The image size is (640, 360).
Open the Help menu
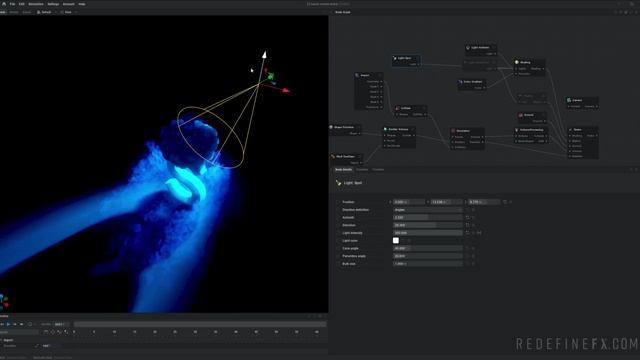click(x=82, y=4)
